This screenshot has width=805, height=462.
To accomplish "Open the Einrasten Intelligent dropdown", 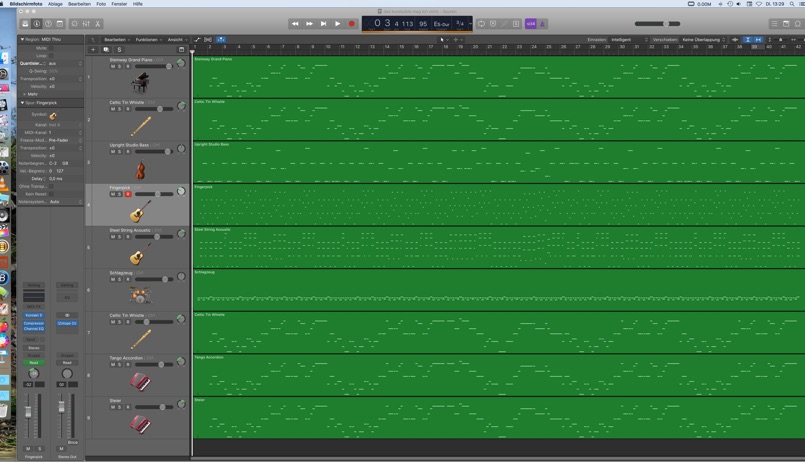I will click(x=629, y=40).
